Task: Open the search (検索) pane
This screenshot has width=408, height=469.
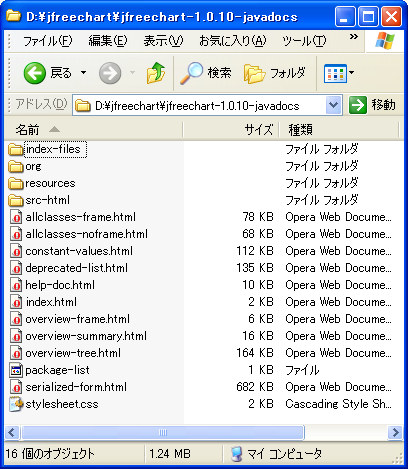Action: pos(205,73)
